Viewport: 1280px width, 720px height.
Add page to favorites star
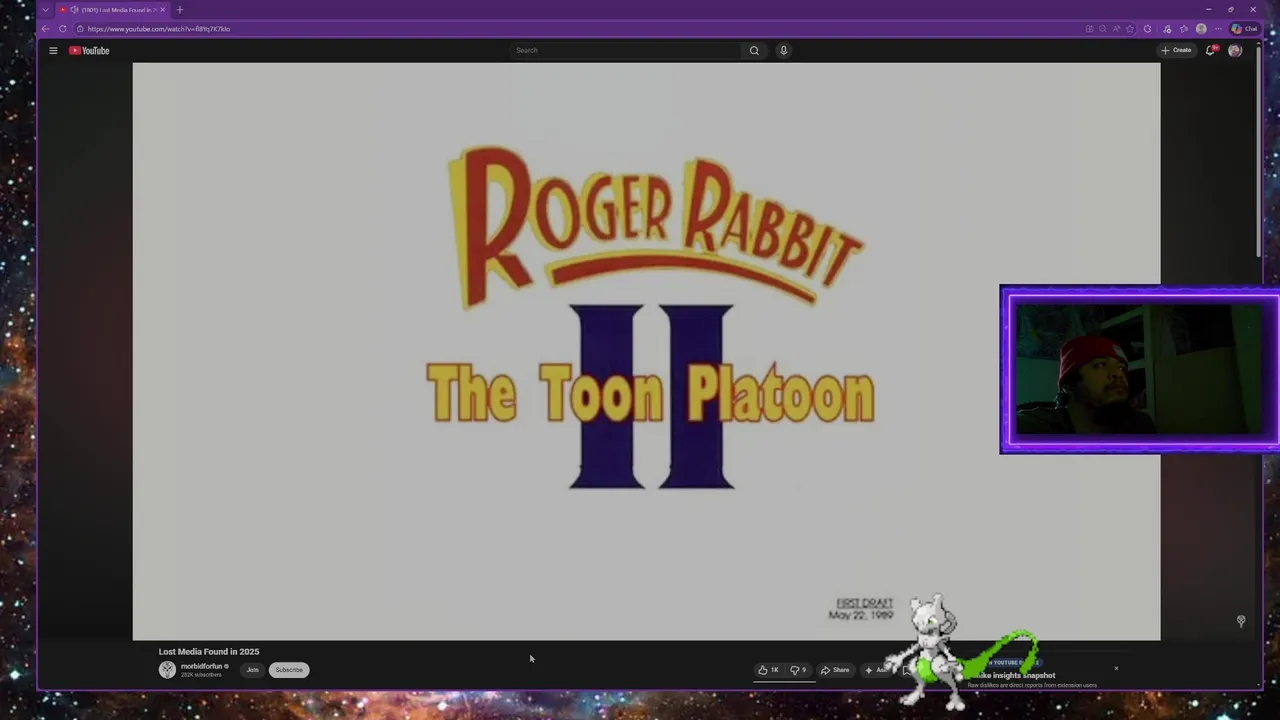(1130, 29)
